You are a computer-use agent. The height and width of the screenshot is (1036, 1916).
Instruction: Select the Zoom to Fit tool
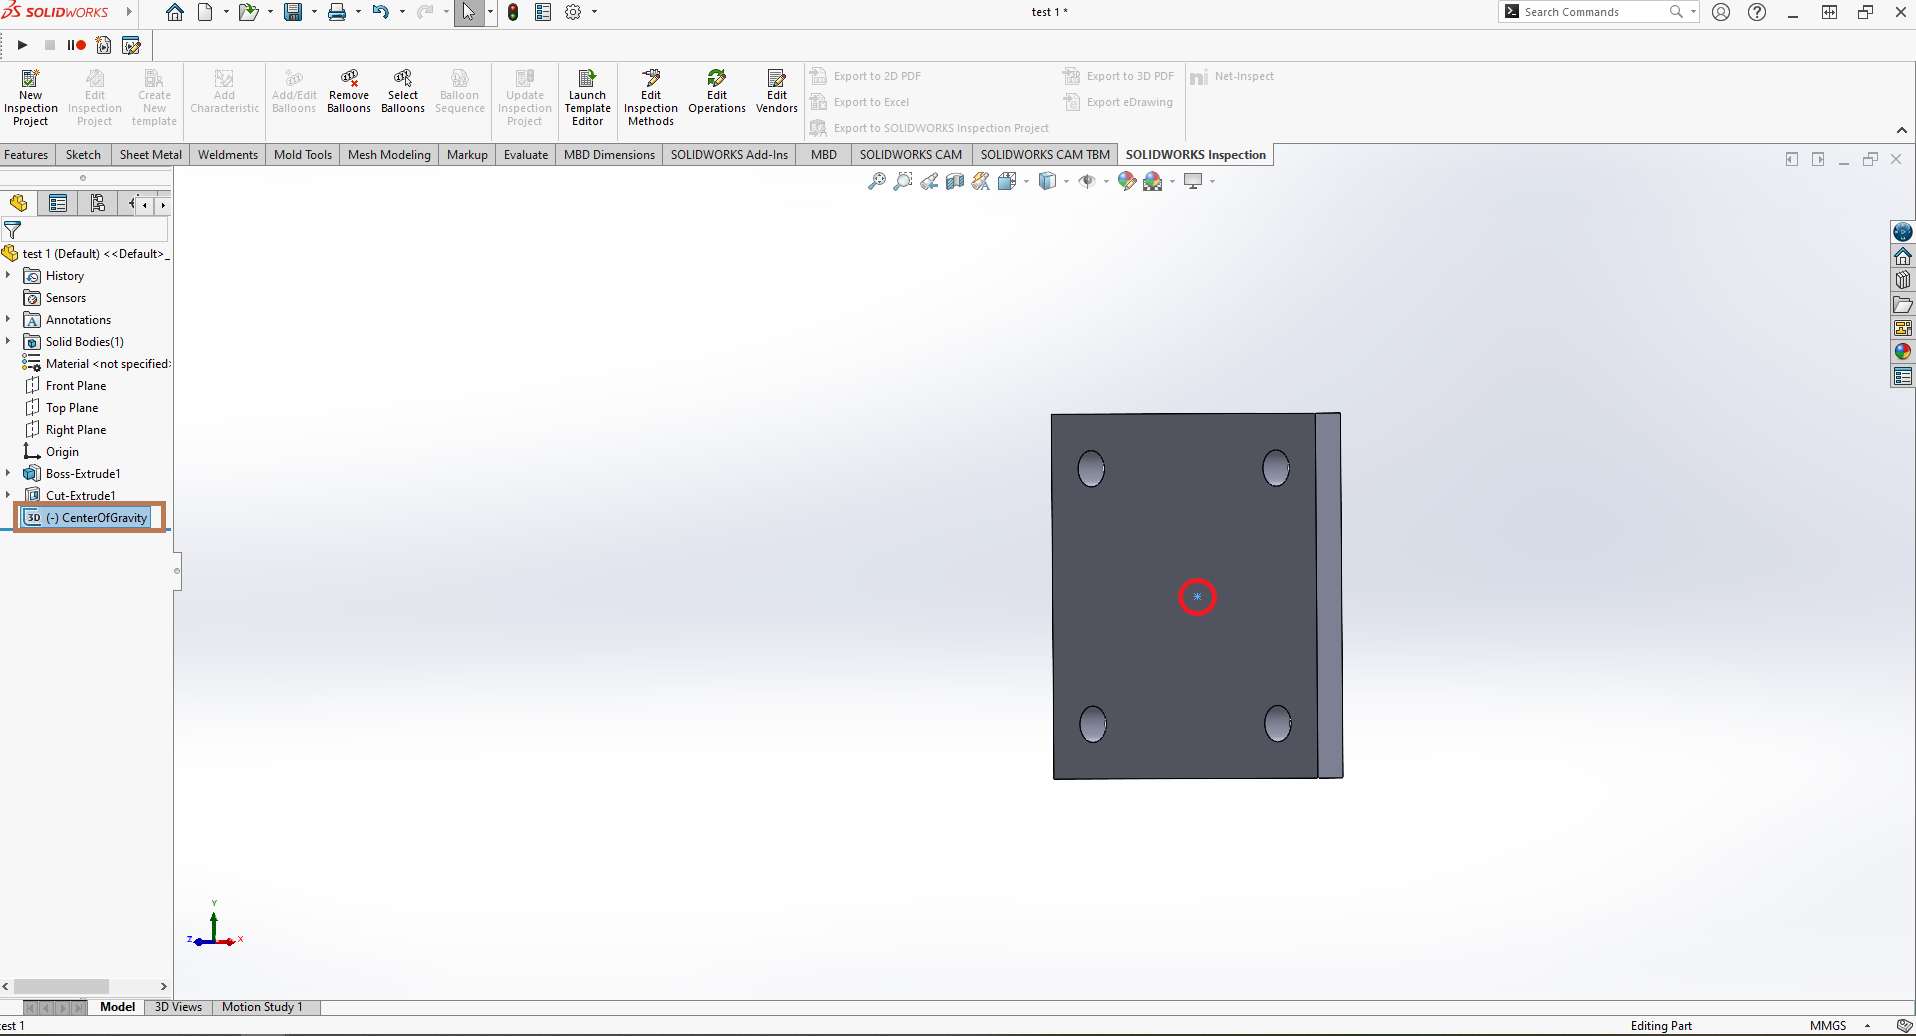[x=877, y=181]
